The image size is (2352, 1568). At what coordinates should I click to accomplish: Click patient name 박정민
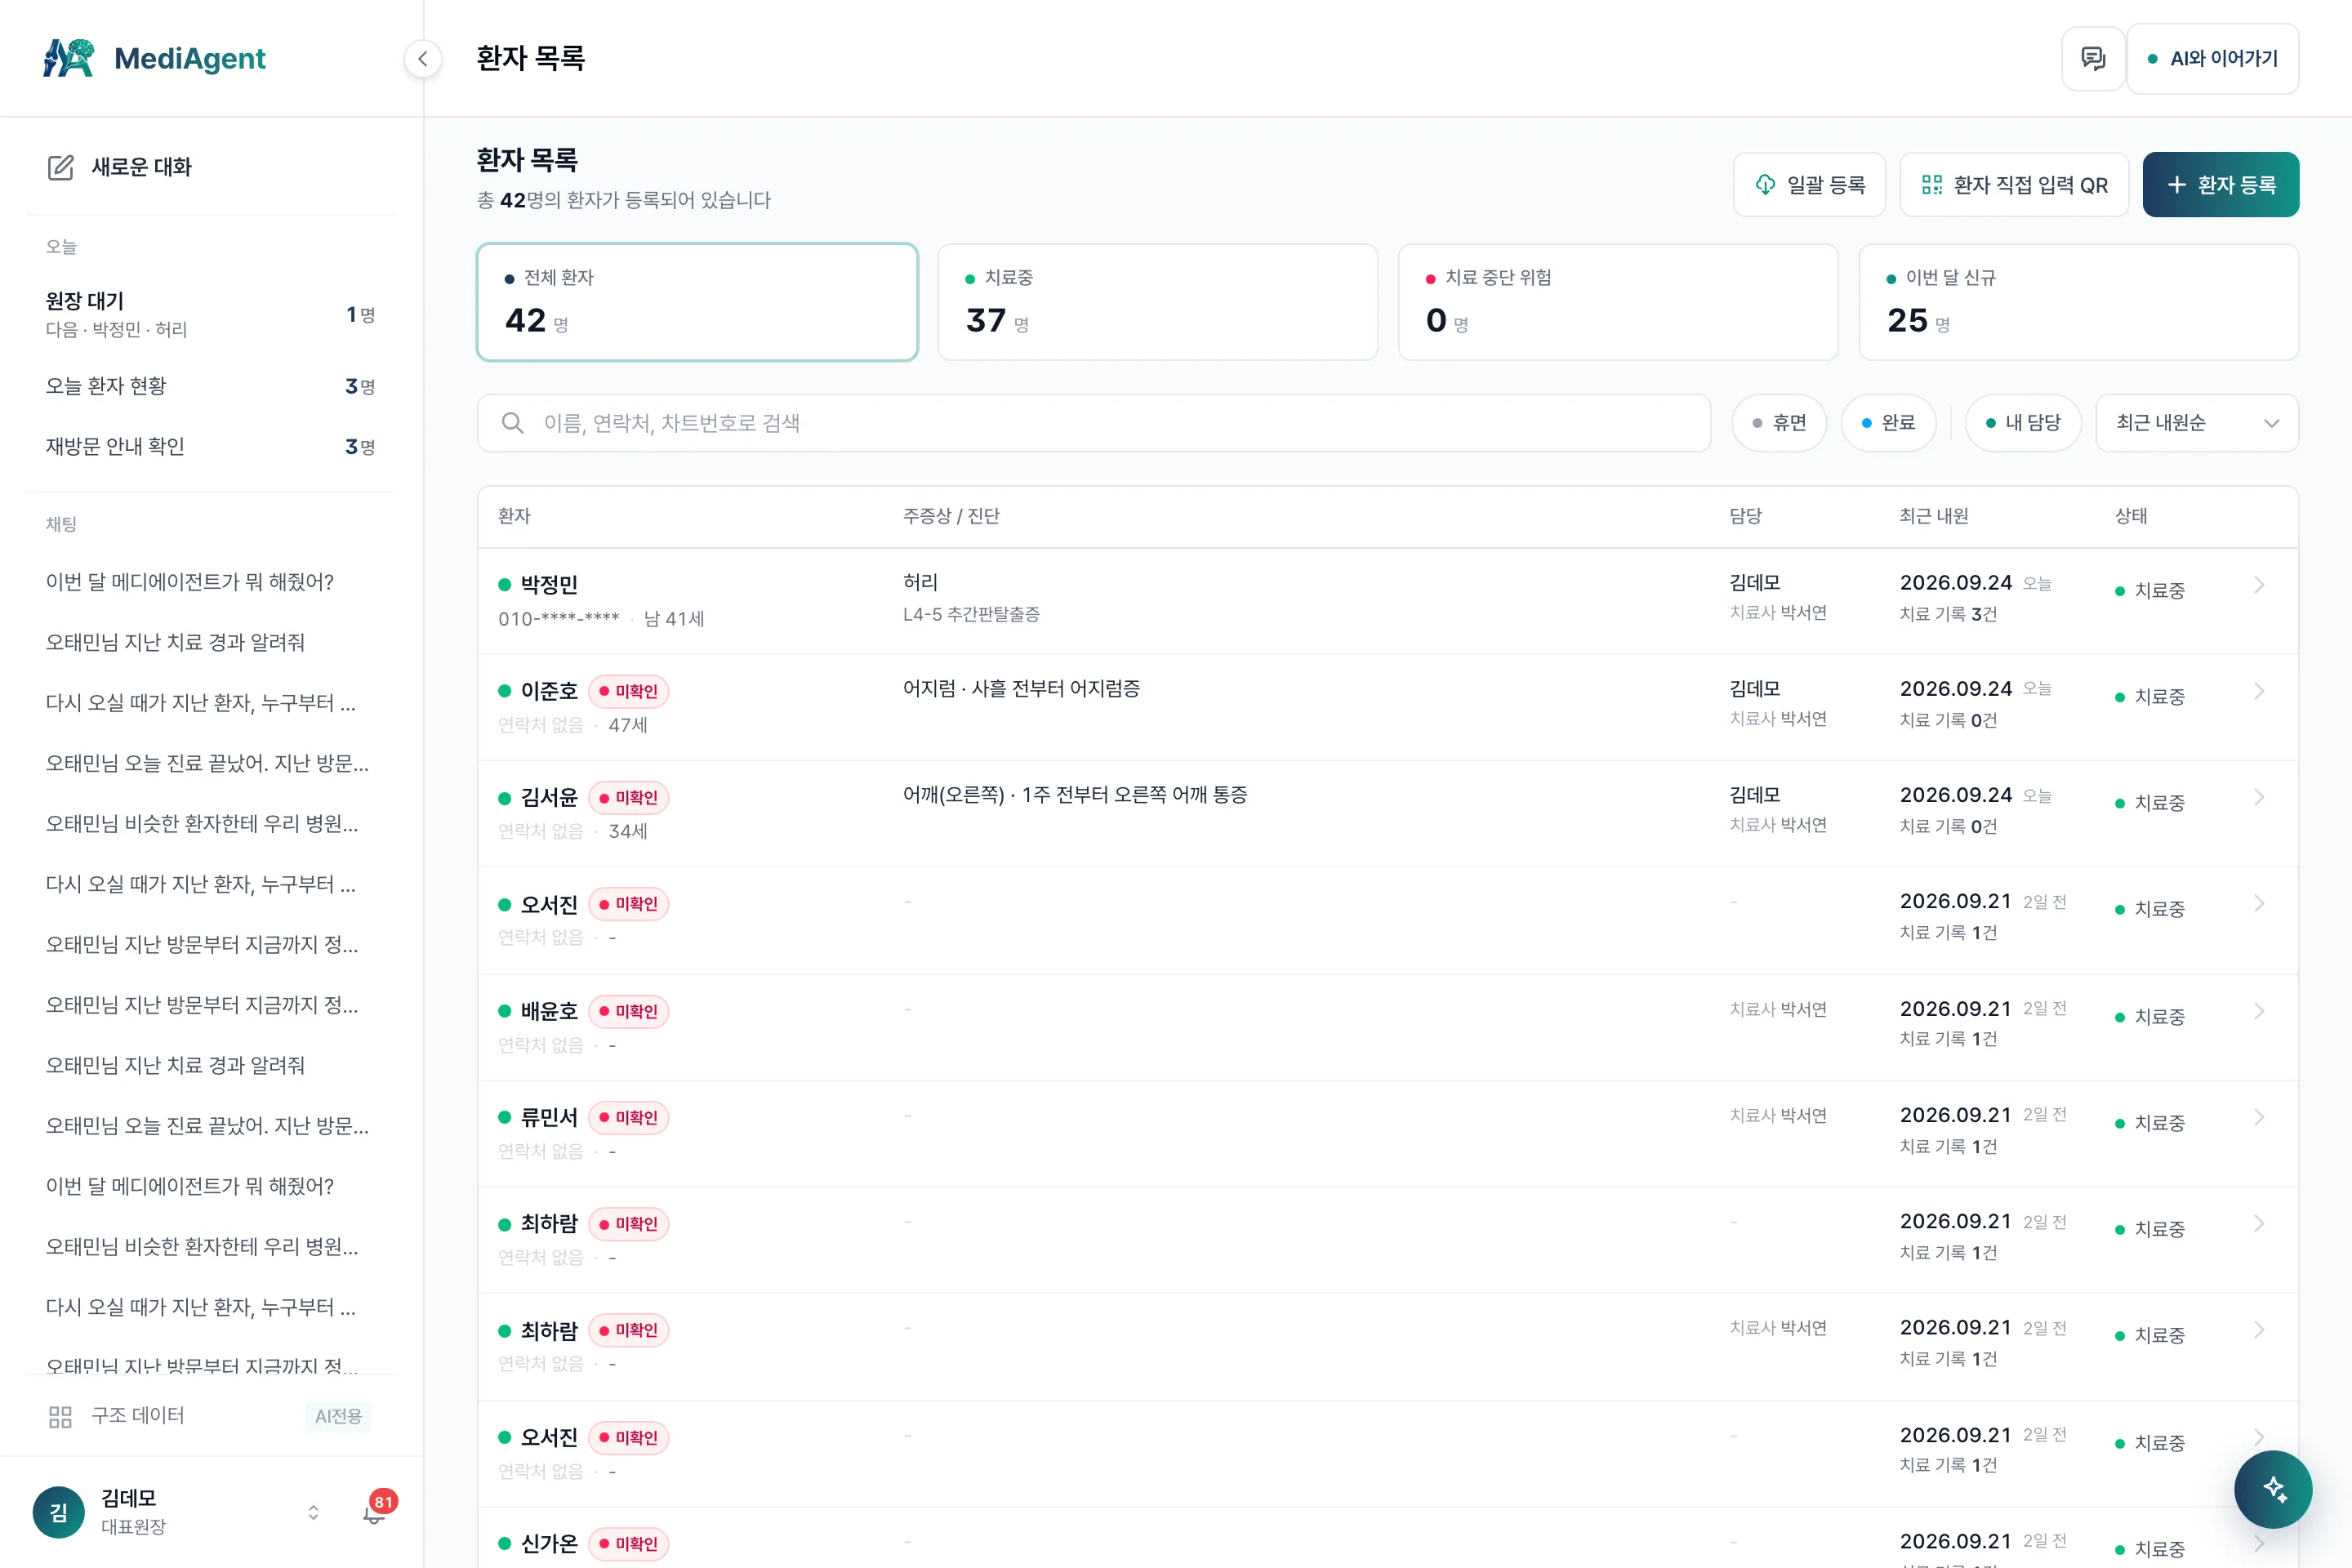(x=549, y=585)
